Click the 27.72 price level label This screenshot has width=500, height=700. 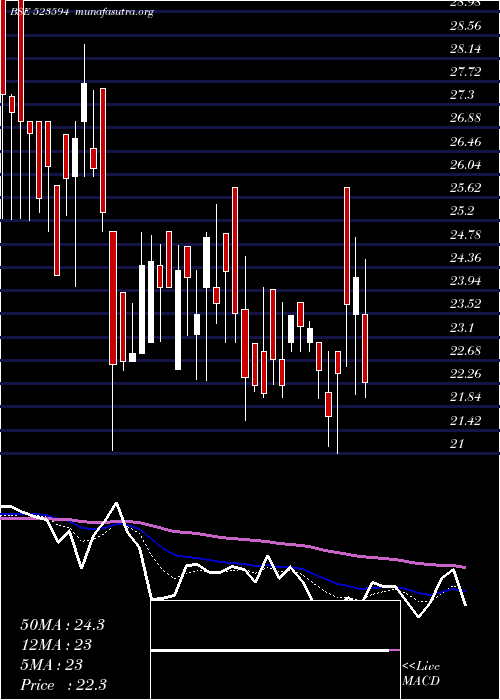coord(466,72)
